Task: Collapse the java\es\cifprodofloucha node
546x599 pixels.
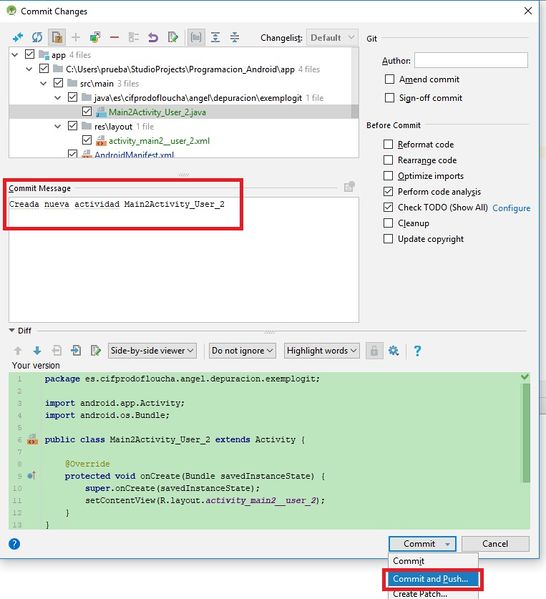Action: click(x=58, y=98)
